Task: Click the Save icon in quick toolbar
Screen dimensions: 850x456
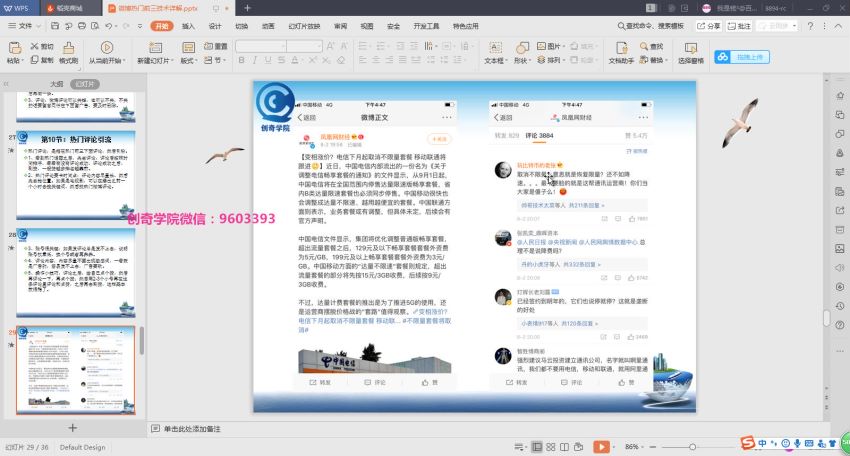Action: tap(55, 26)
